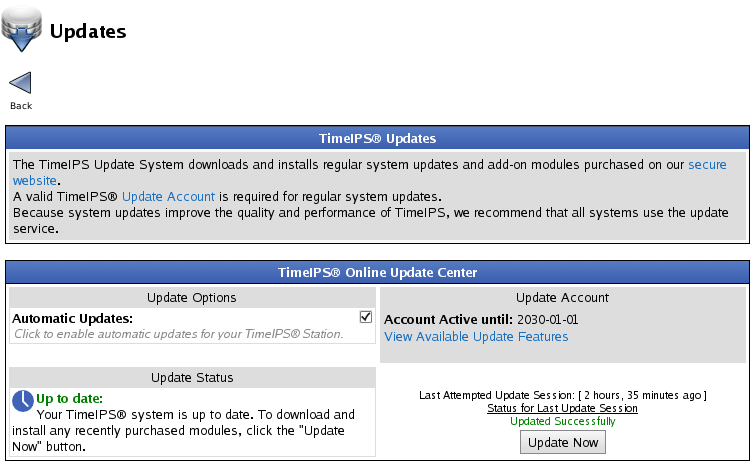The height and width of the screenshot is (467, 755).
Task: Click the TimeIPS® Updates header bar
Action: [x=378, y=138]
